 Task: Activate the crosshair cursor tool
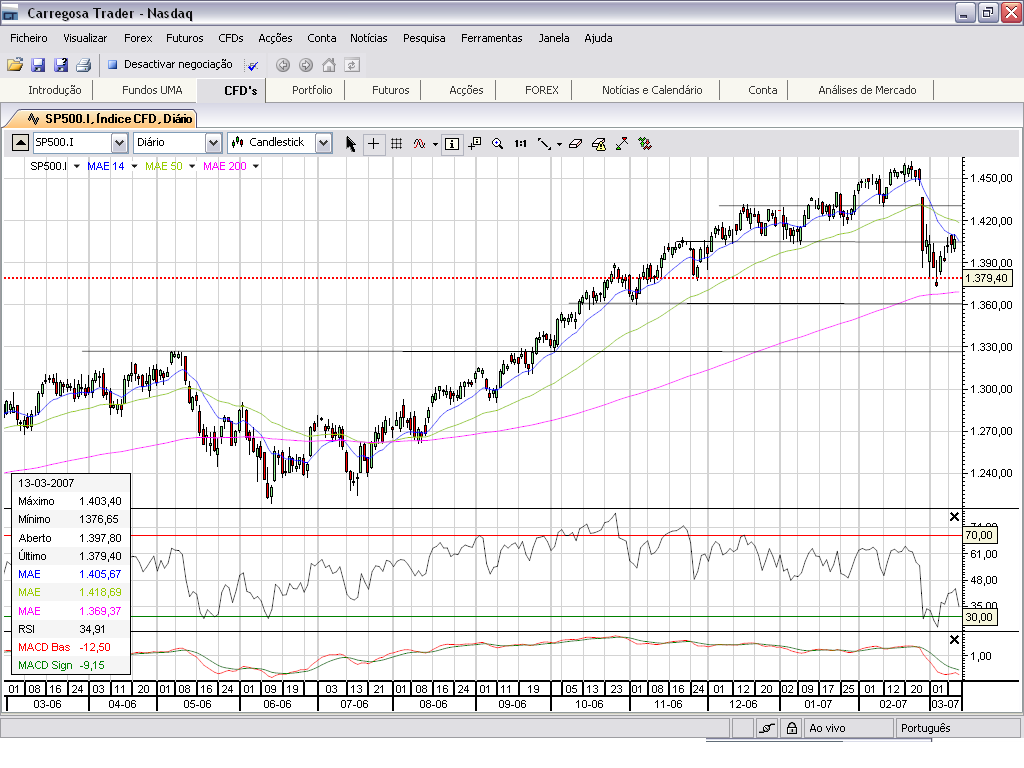tap(373, 143)
